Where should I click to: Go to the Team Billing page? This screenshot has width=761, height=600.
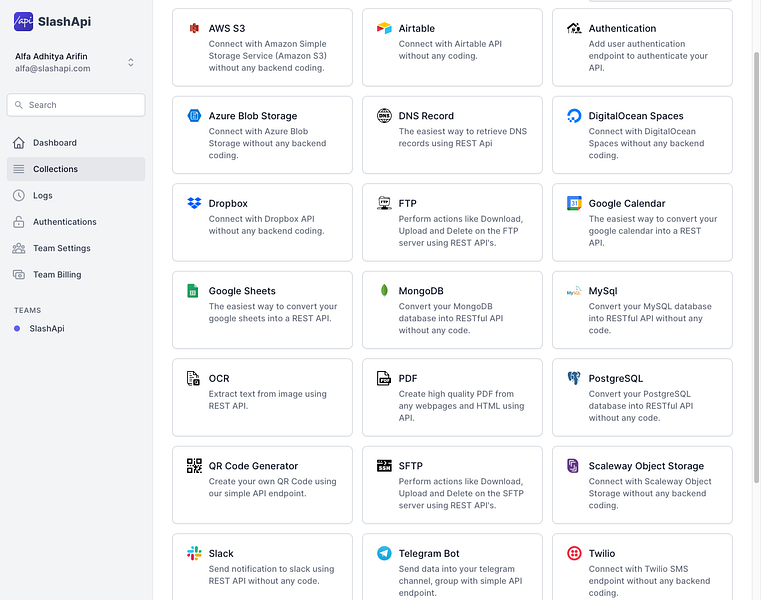[76, 274]
